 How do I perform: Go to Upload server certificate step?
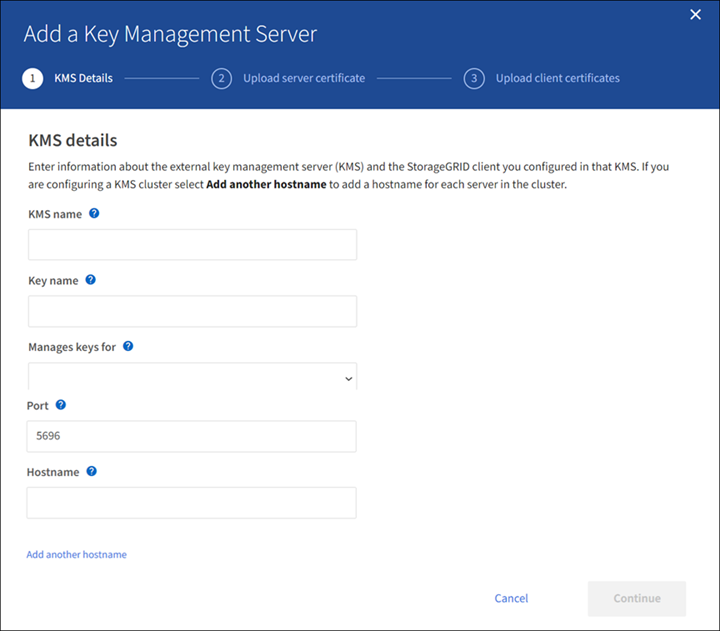click(x=303, y=78)
